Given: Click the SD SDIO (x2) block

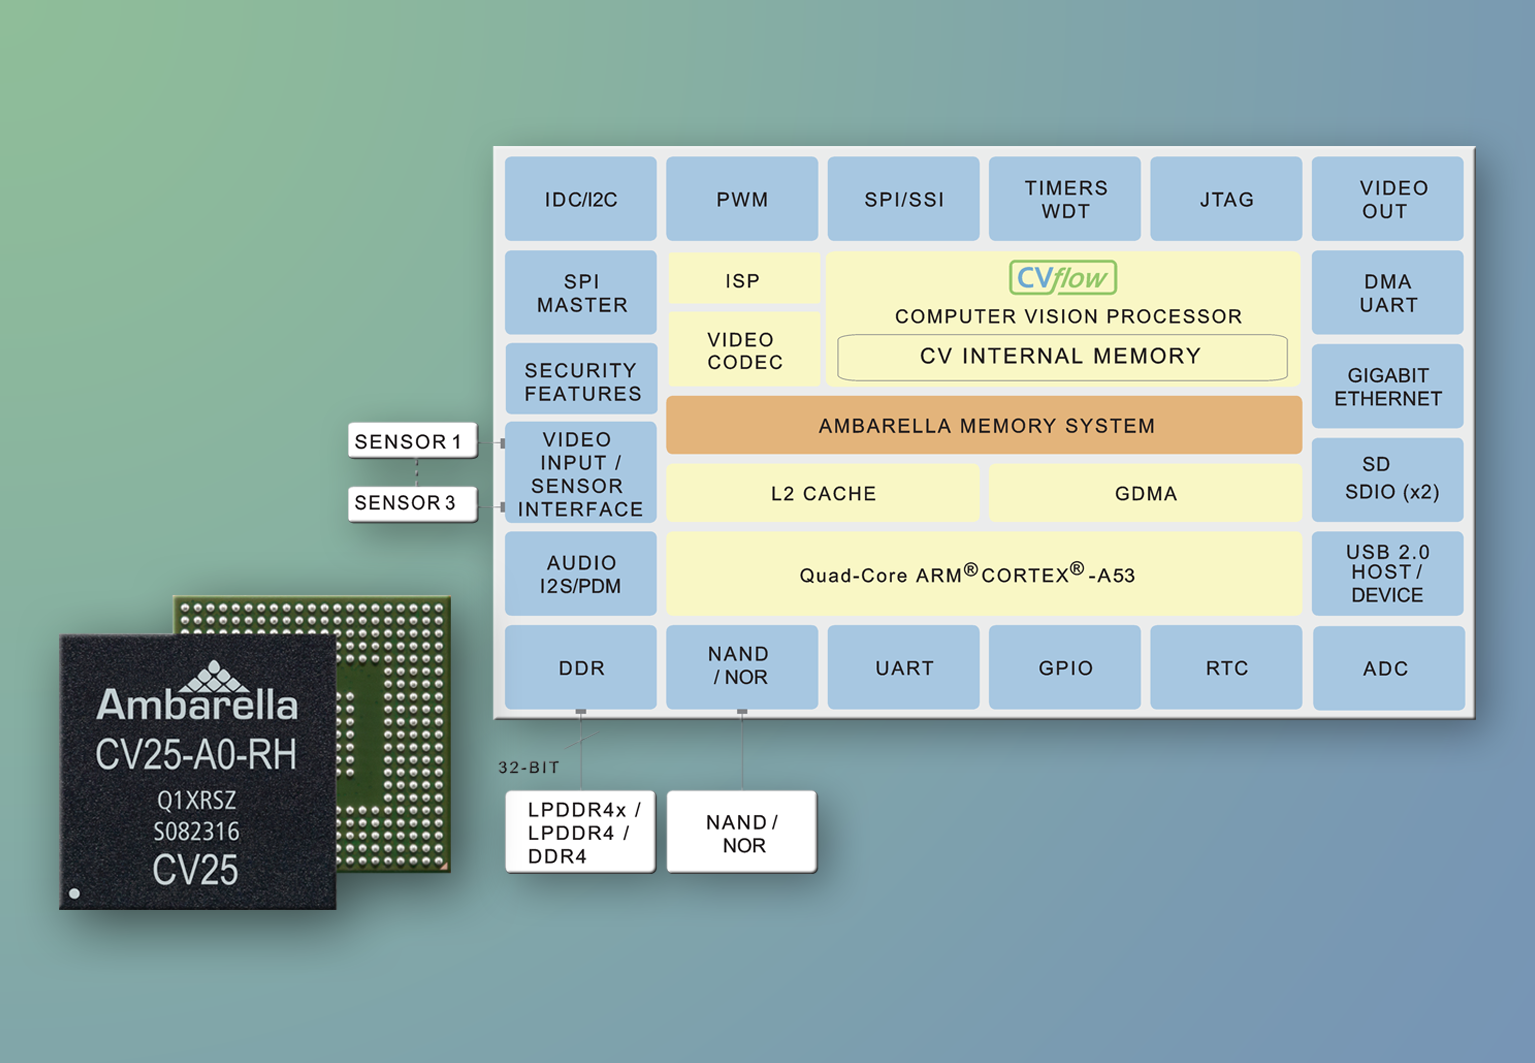Looking at the screenshot, I should 1388,480.
